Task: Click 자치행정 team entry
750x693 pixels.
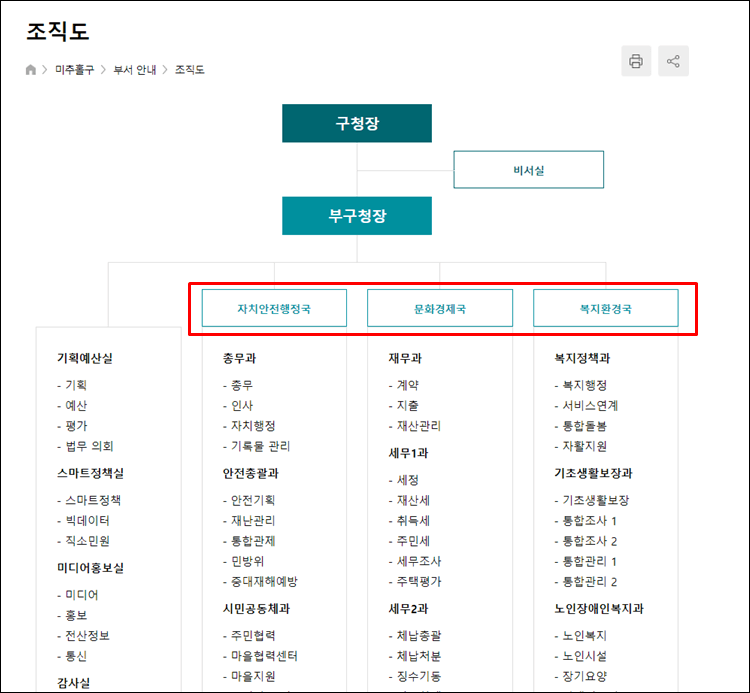Action: click(x=253, y=426)
